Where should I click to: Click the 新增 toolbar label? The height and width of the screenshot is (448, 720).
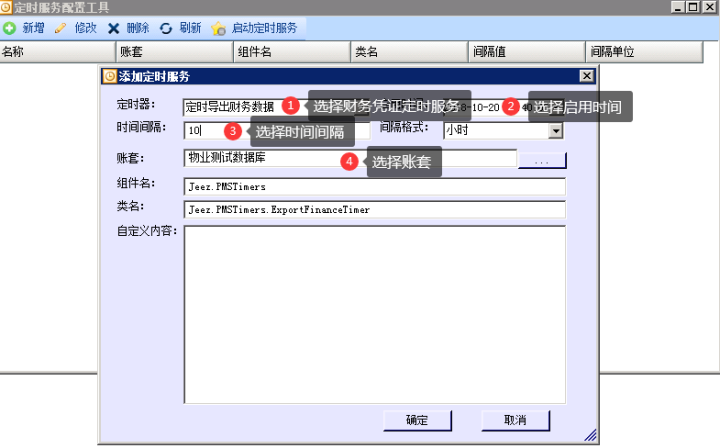click(34, 28)
